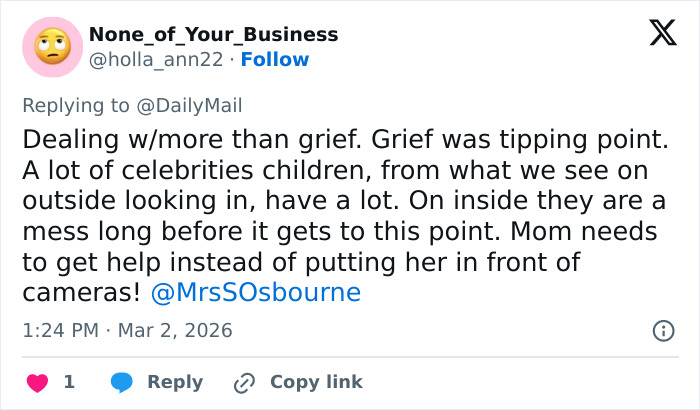Open the @MrsSOsbourne mention
This screenshot has width=700, height=410.
(256, 293)
